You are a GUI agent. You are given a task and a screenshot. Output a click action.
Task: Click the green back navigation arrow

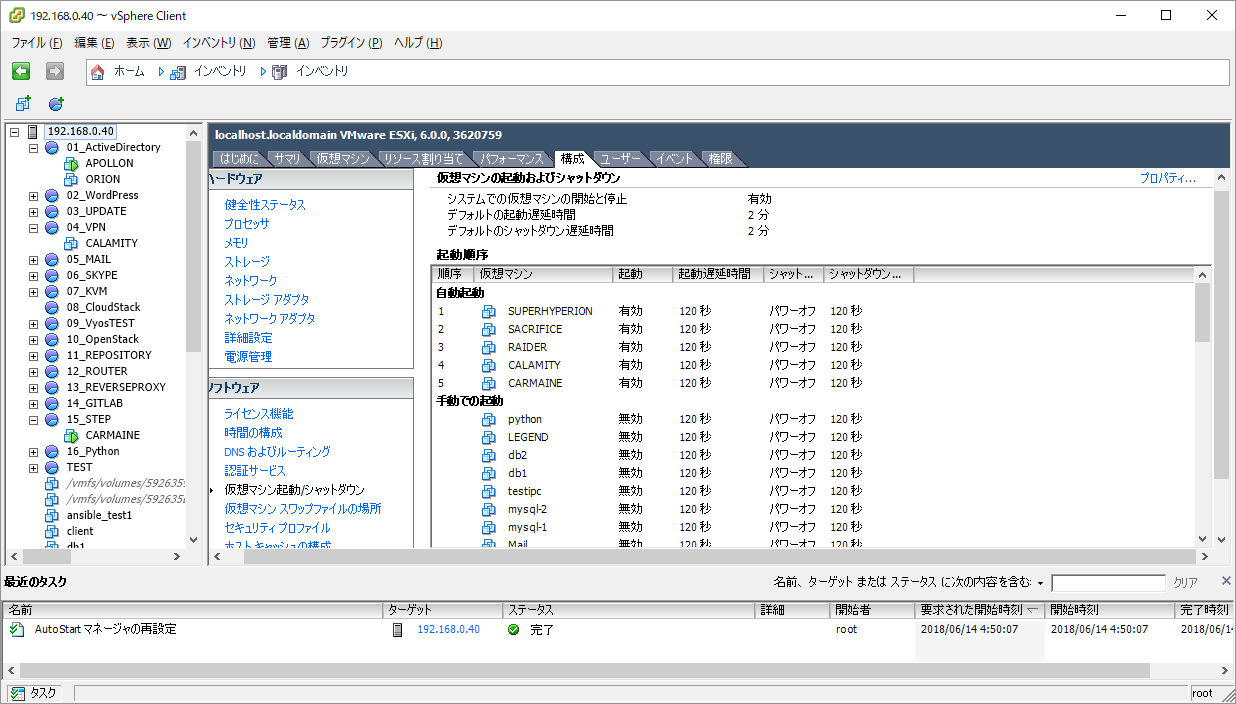tap(20, 70)
